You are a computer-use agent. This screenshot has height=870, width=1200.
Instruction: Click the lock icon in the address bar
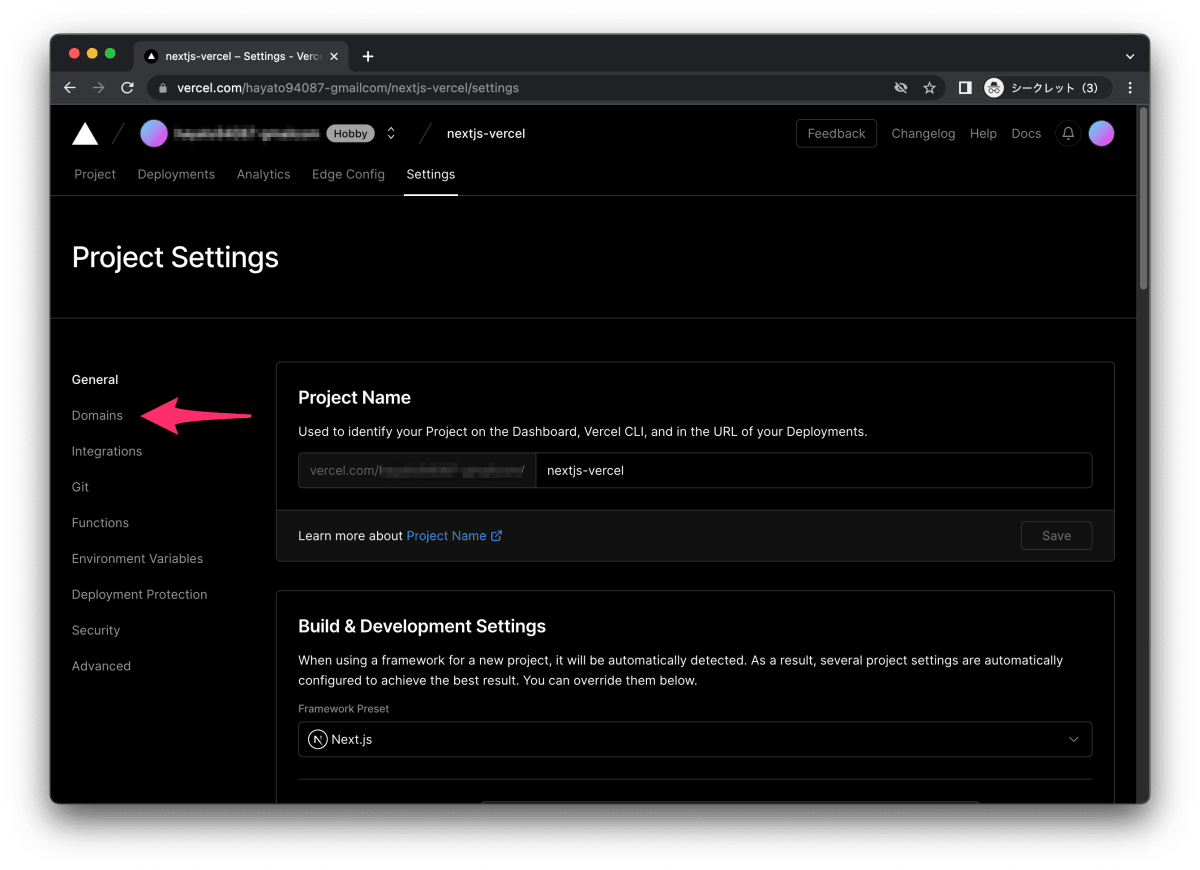163,88
